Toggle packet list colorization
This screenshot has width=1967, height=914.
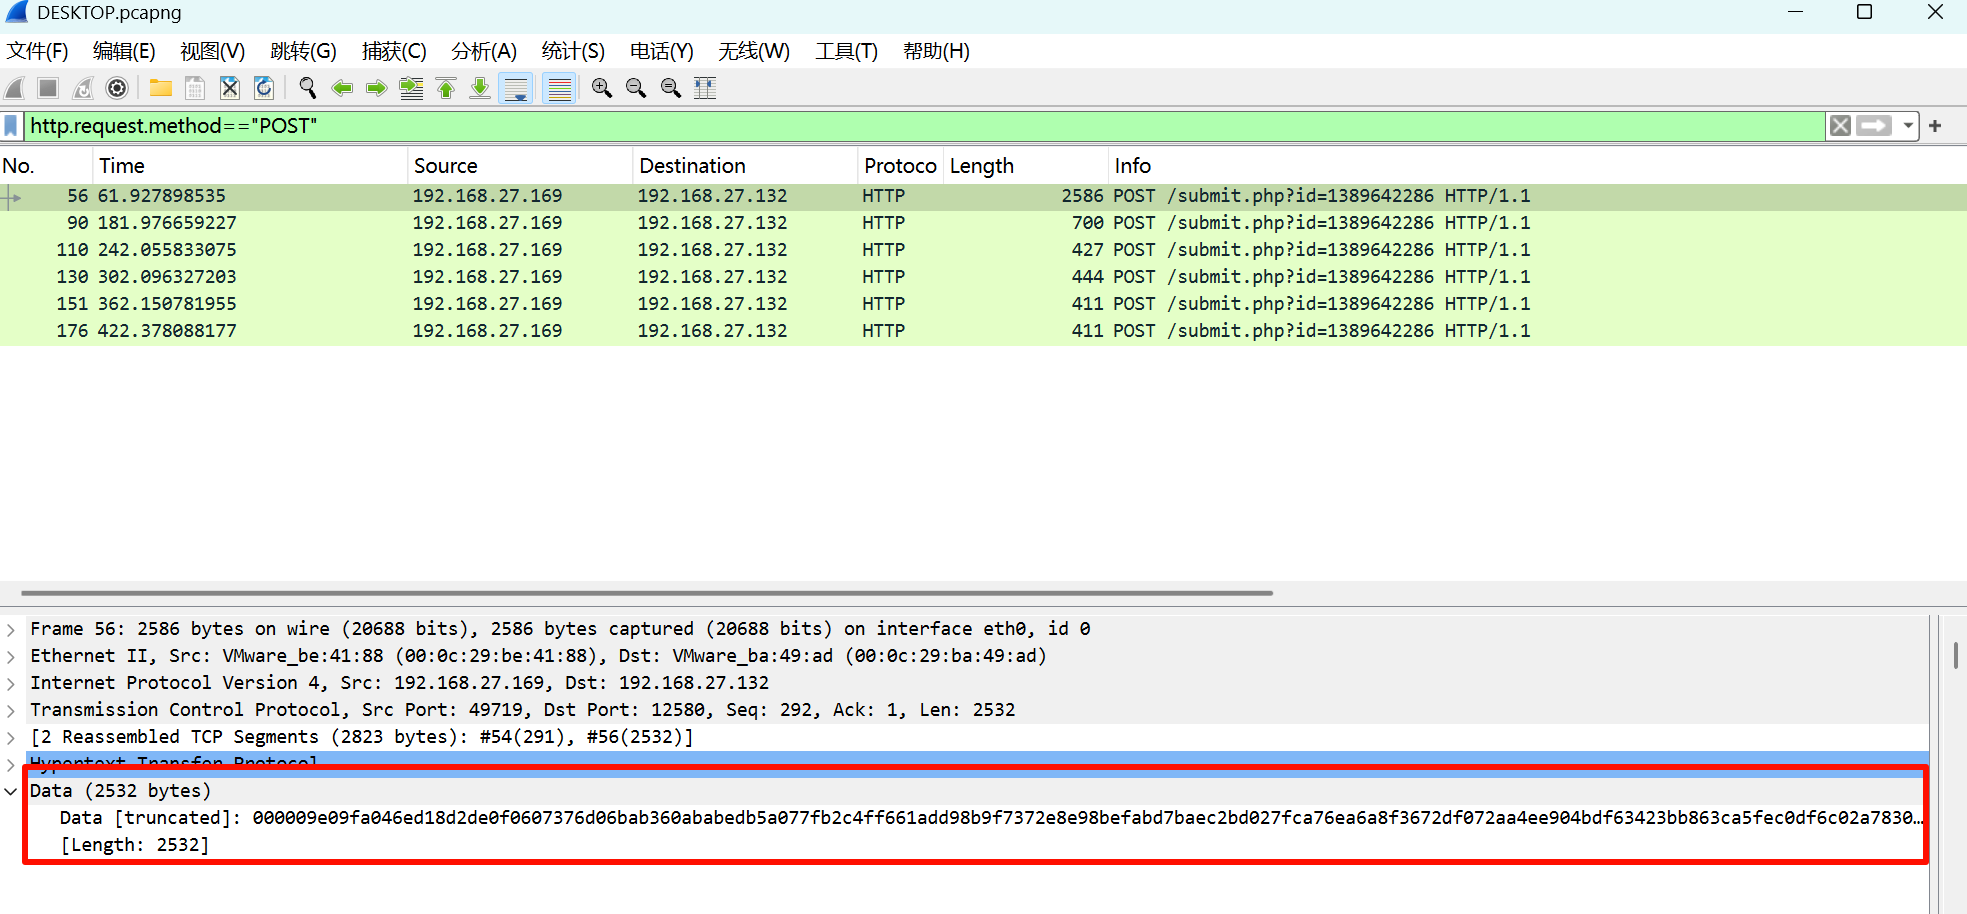pos(559,88)
